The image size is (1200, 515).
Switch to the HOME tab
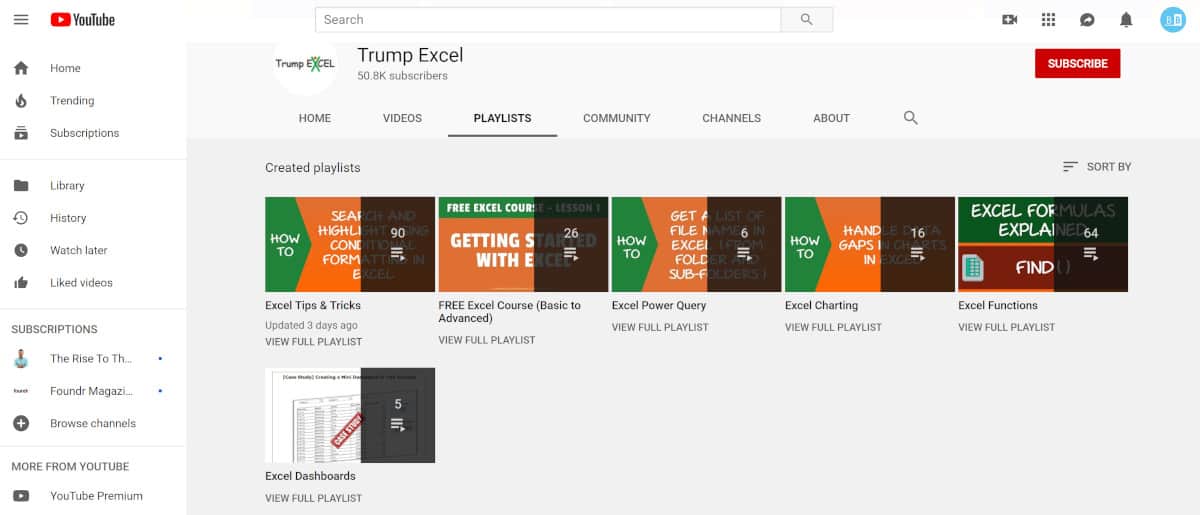coord(315,118)
